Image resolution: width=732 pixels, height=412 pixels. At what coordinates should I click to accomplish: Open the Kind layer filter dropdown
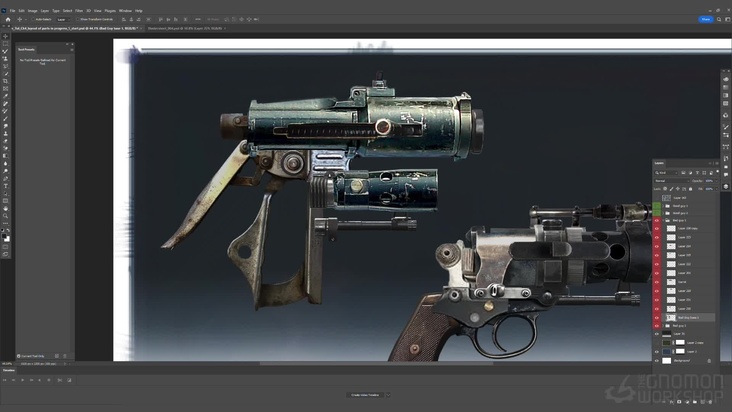[x=666, y=173]
